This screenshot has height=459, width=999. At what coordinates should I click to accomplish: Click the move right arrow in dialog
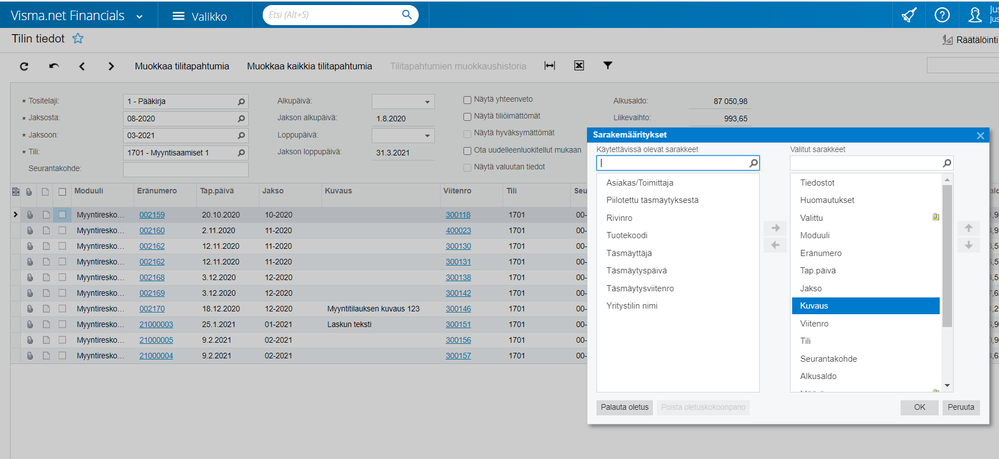pos(774,228)
